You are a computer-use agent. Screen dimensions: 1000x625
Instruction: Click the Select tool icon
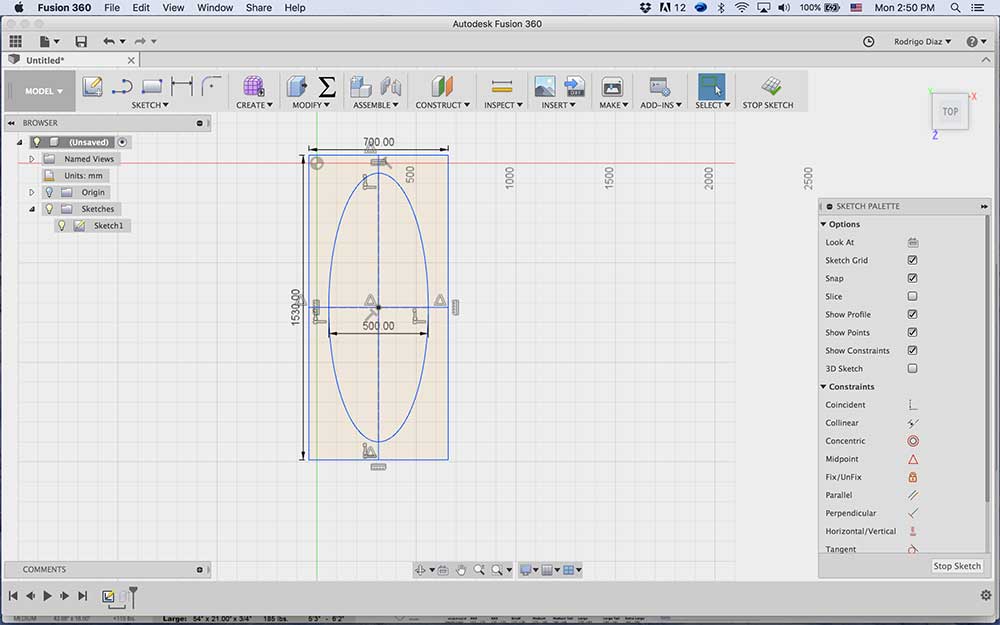[x=711, y=87]
